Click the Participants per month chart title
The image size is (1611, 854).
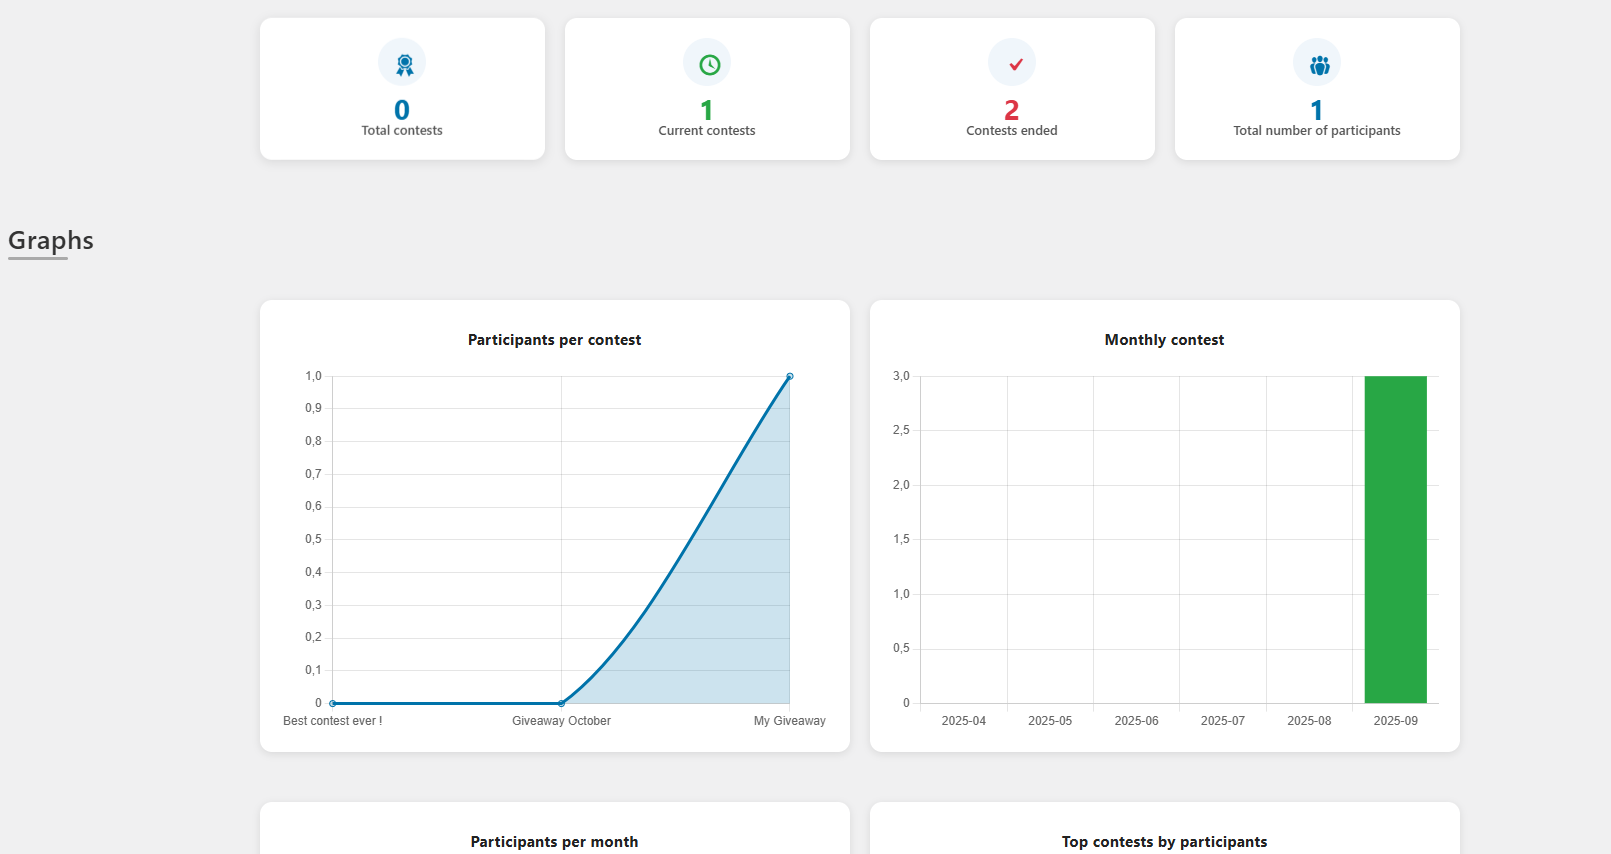click(x=554, y=842)
